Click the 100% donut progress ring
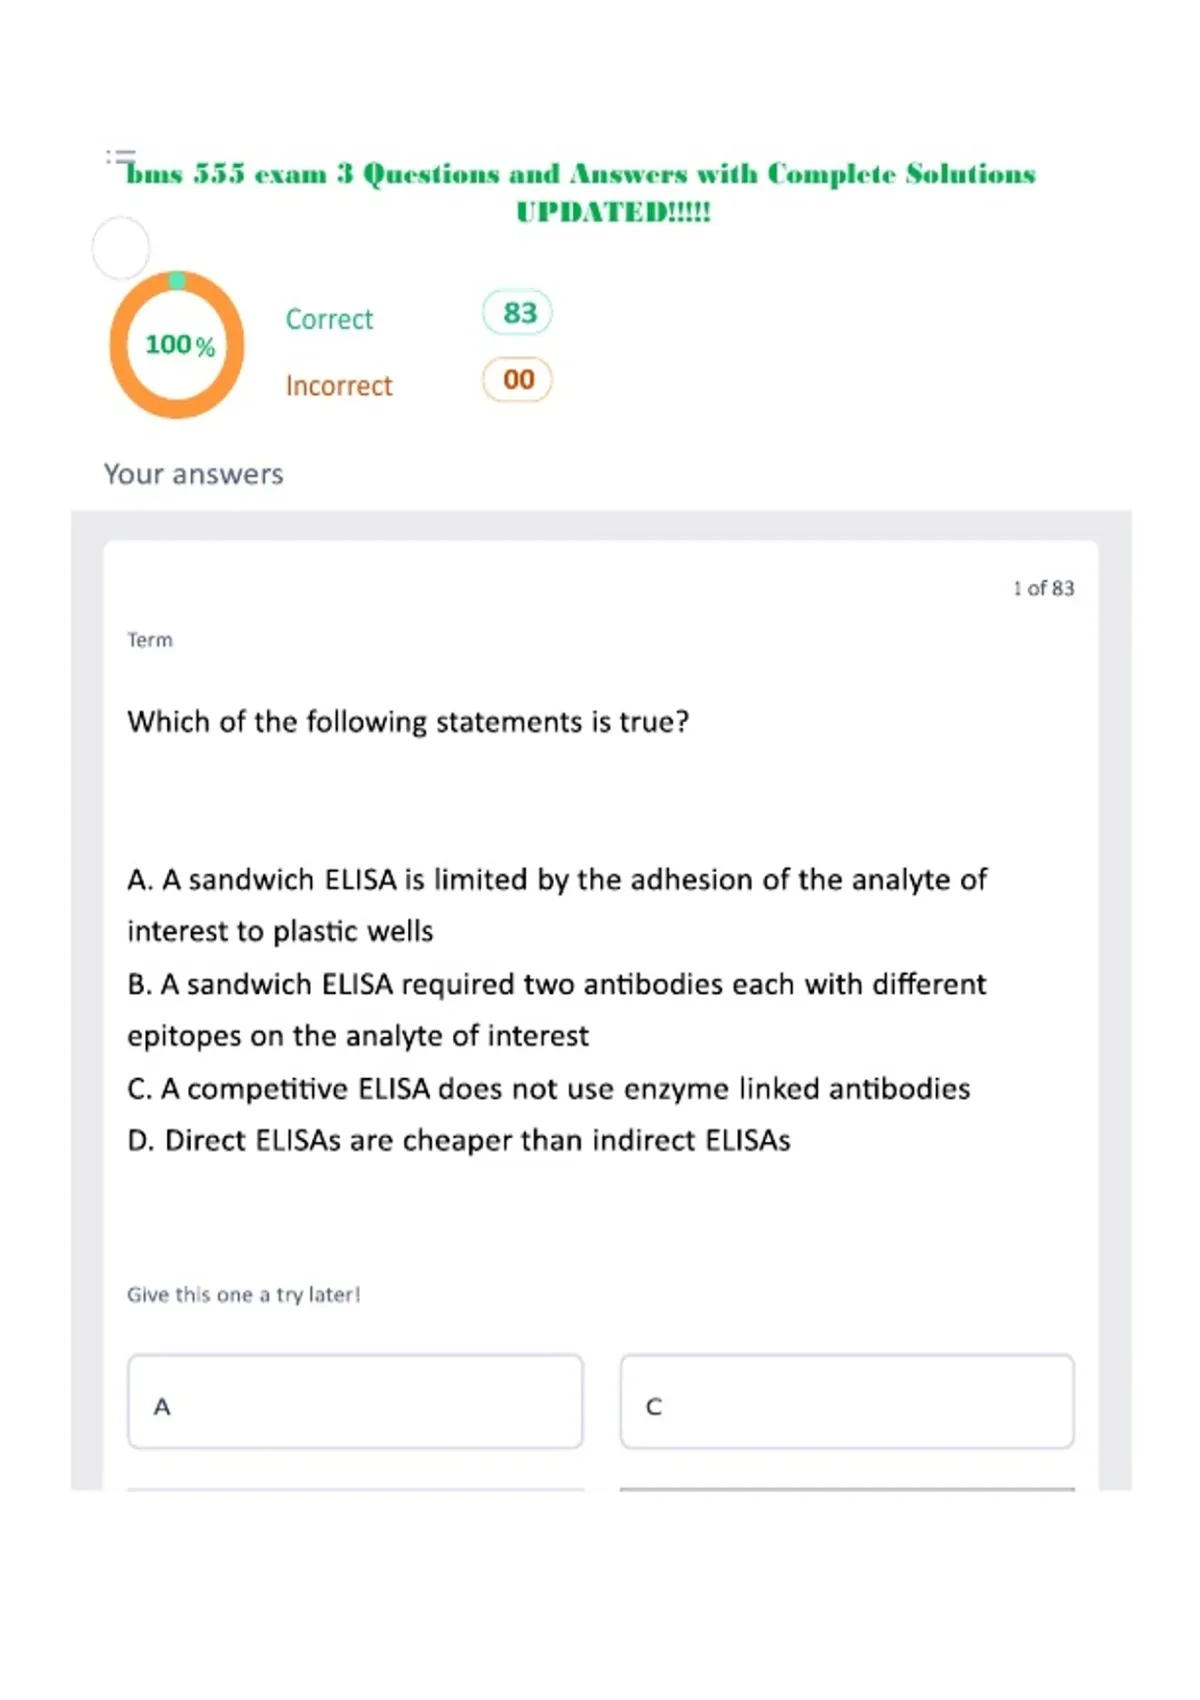The height and width of the screenshot is (1700, 1200). tap(178, 345)
